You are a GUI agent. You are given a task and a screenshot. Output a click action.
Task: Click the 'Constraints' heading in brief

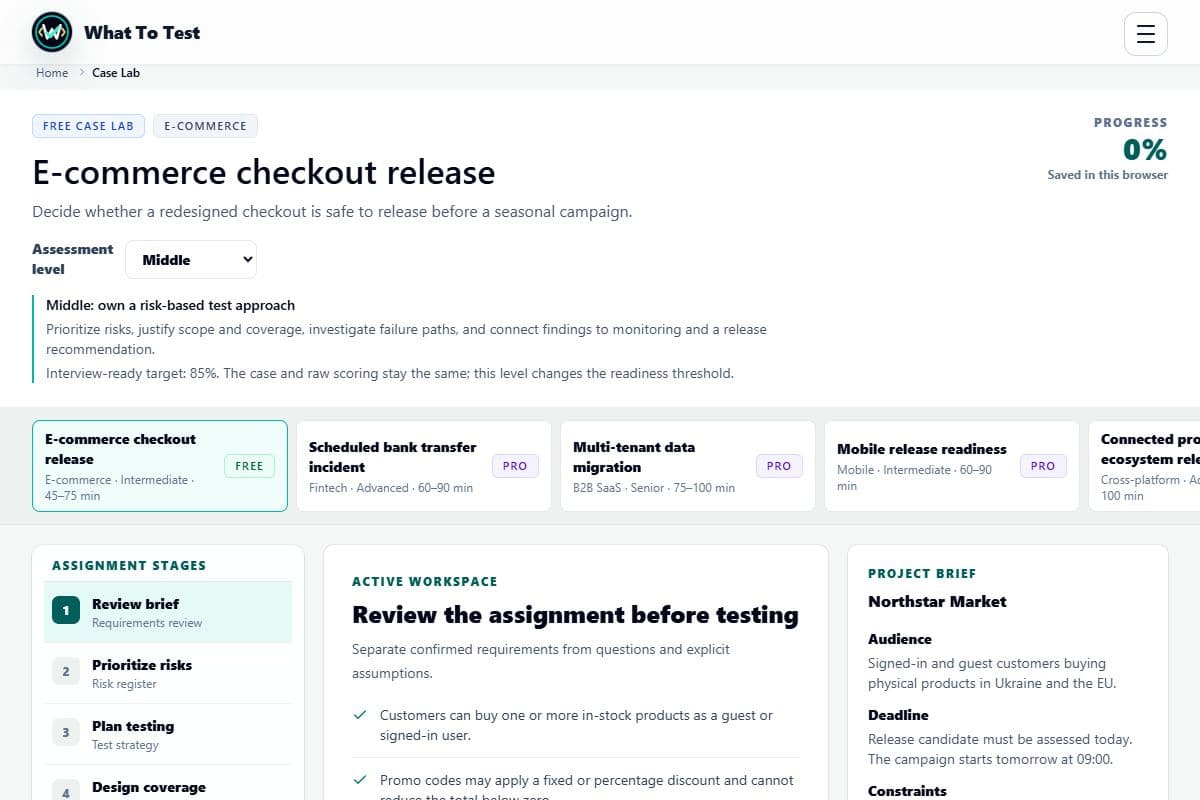907,791
